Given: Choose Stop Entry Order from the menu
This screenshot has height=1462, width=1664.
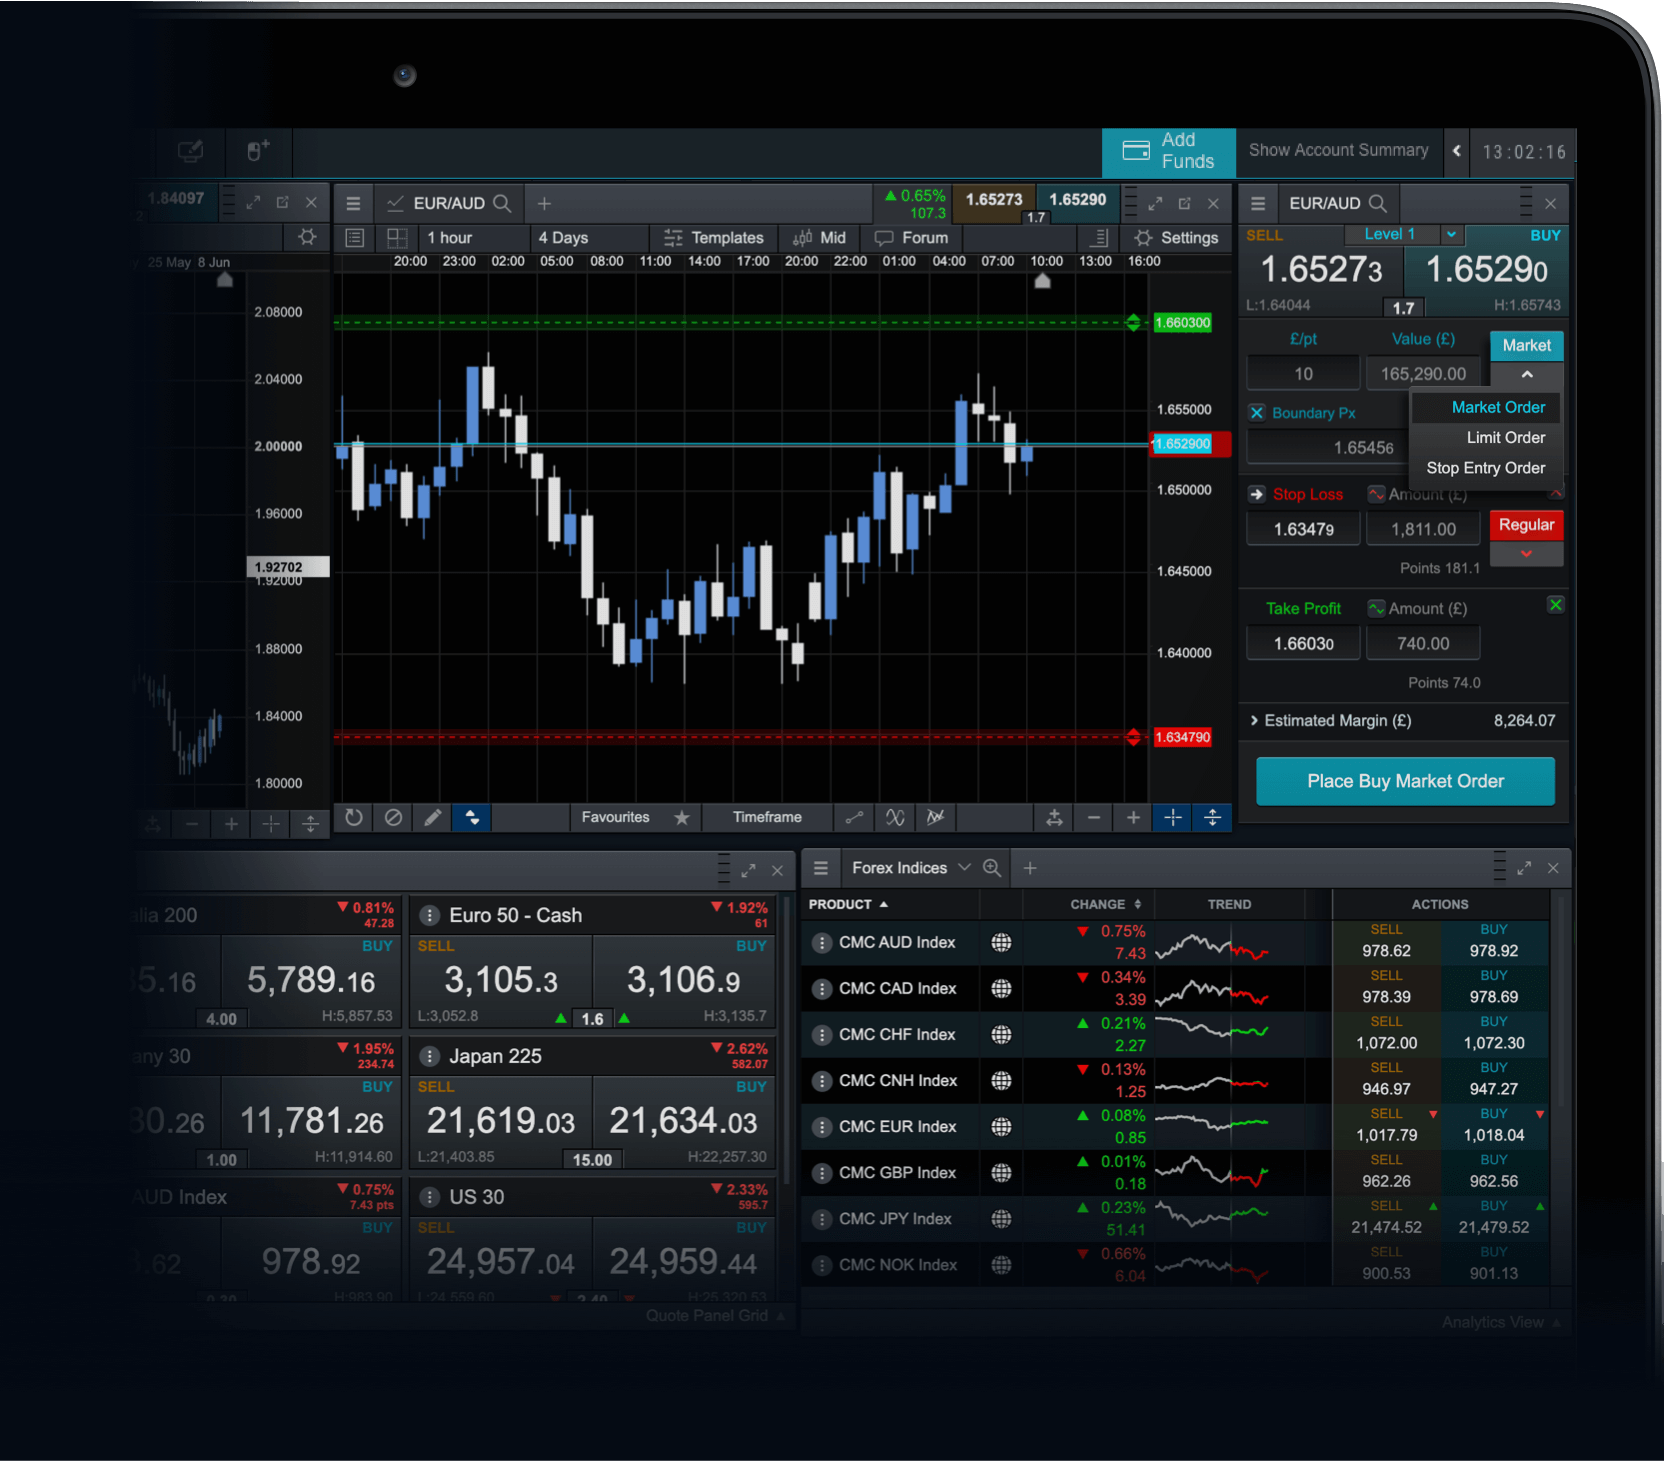Looking at the screenshot, I should pos(1485,468).
